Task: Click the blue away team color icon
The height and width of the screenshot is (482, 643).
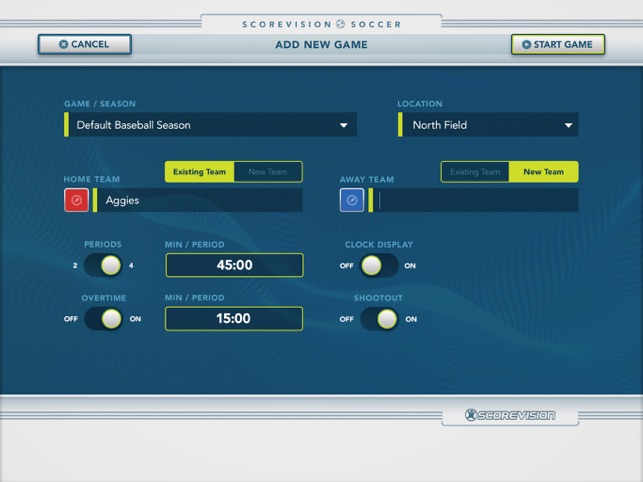Action: [352, 200]
